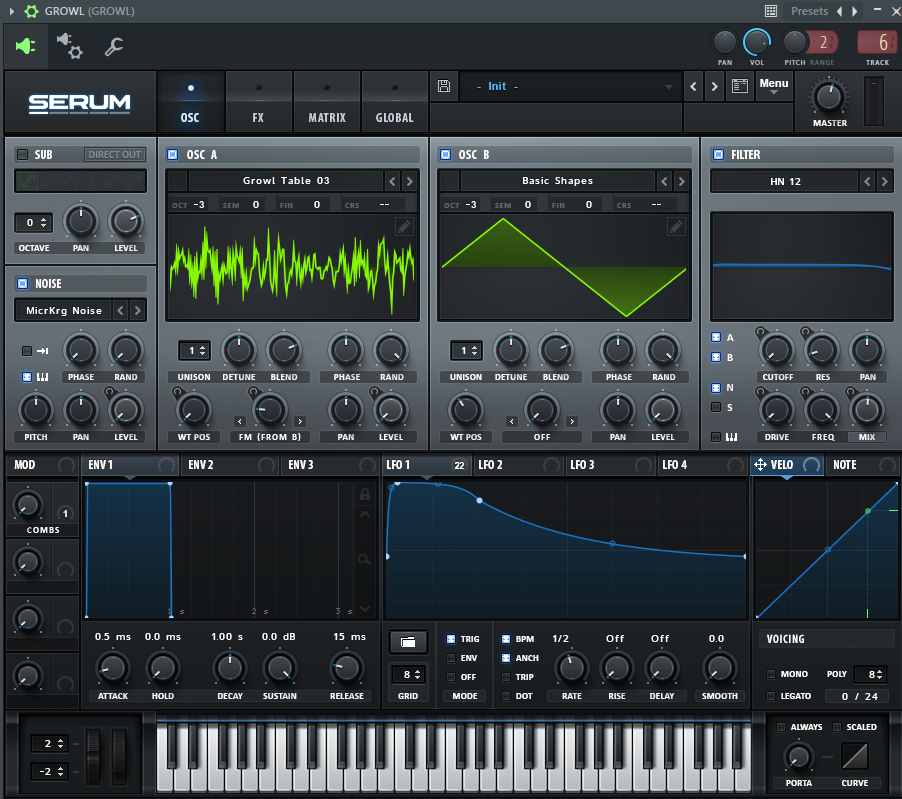Click the MASTER volume knob

828,98
